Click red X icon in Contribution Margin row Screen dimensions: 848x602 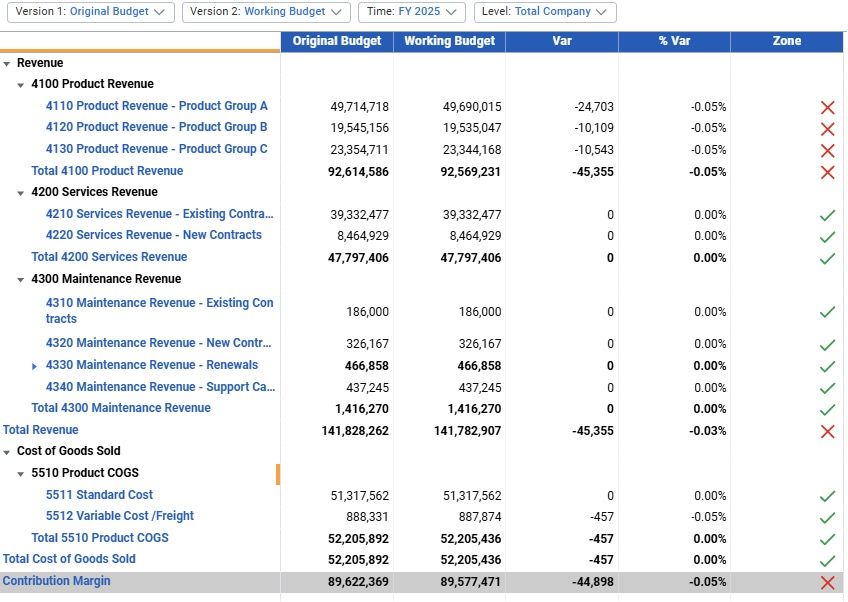[827, 582]
